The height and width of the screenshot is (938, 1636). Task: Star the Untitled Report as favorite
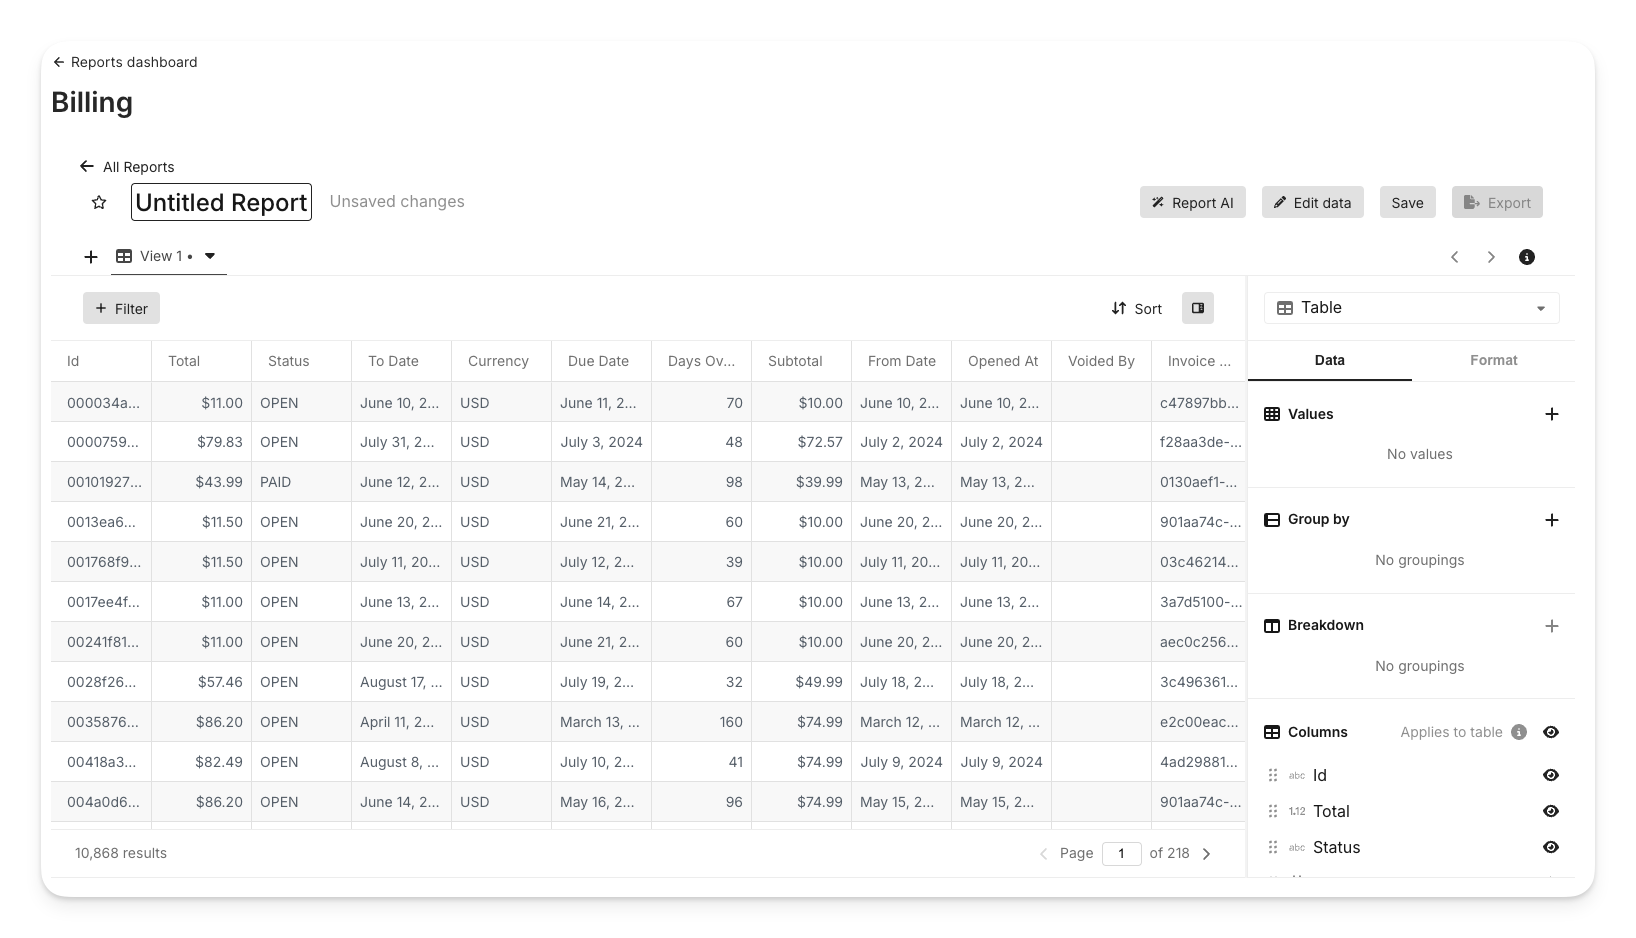pos(99,203)
